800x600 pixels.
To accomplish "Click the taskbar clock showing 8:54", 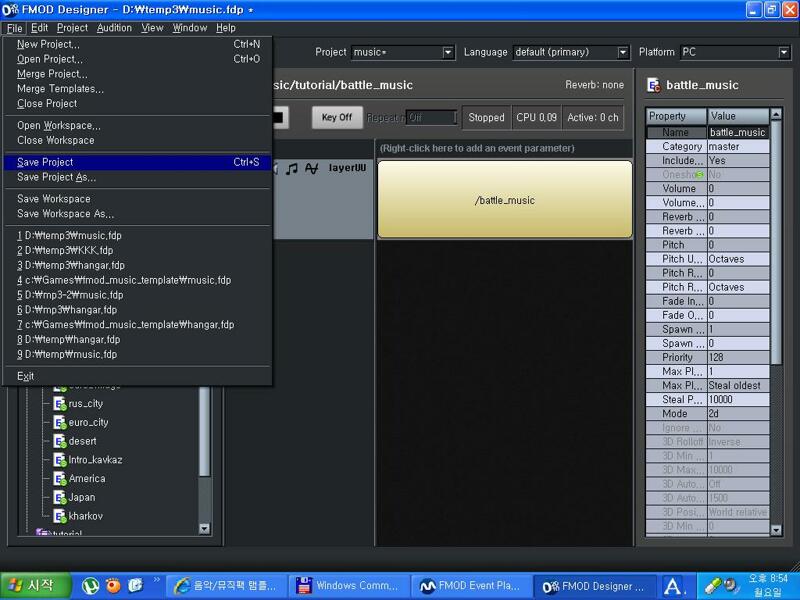I will coord(768,579).
